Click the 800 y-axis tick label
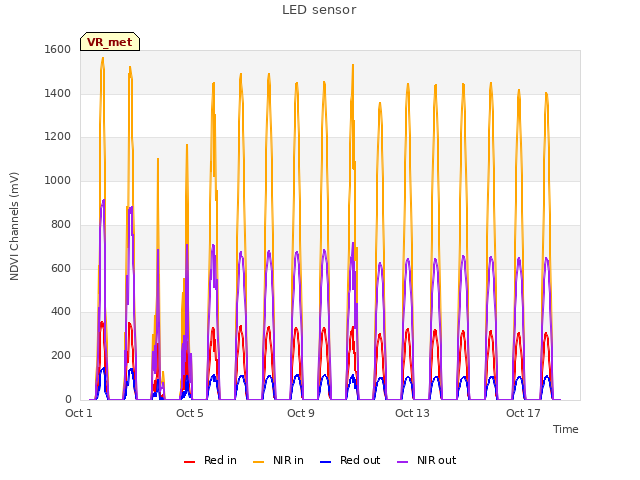640x480 pixels. 61,224
